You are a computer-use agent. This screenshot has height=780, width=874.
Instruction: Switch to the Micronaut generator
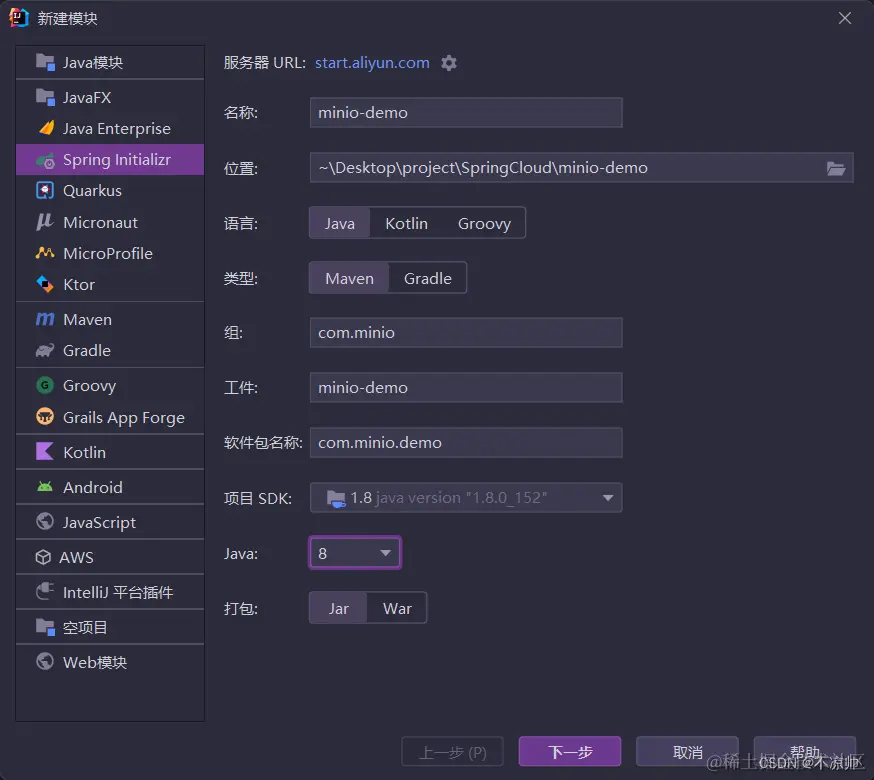point(110,222)
